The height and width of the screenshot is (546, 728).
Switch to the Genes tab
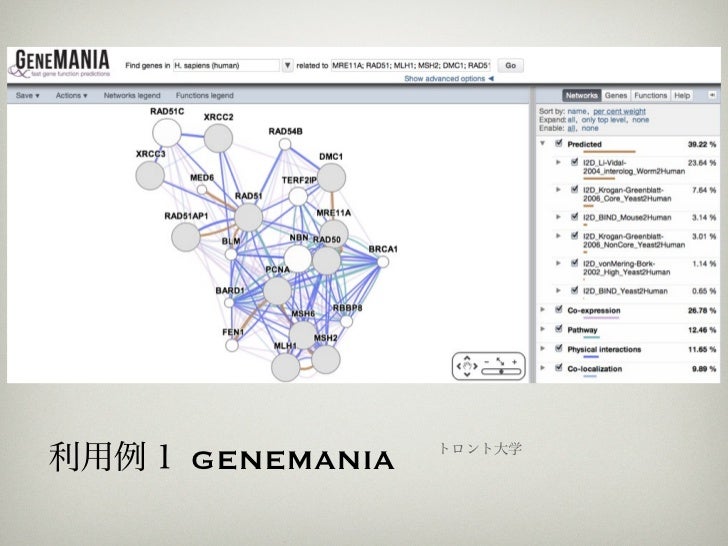616,95
